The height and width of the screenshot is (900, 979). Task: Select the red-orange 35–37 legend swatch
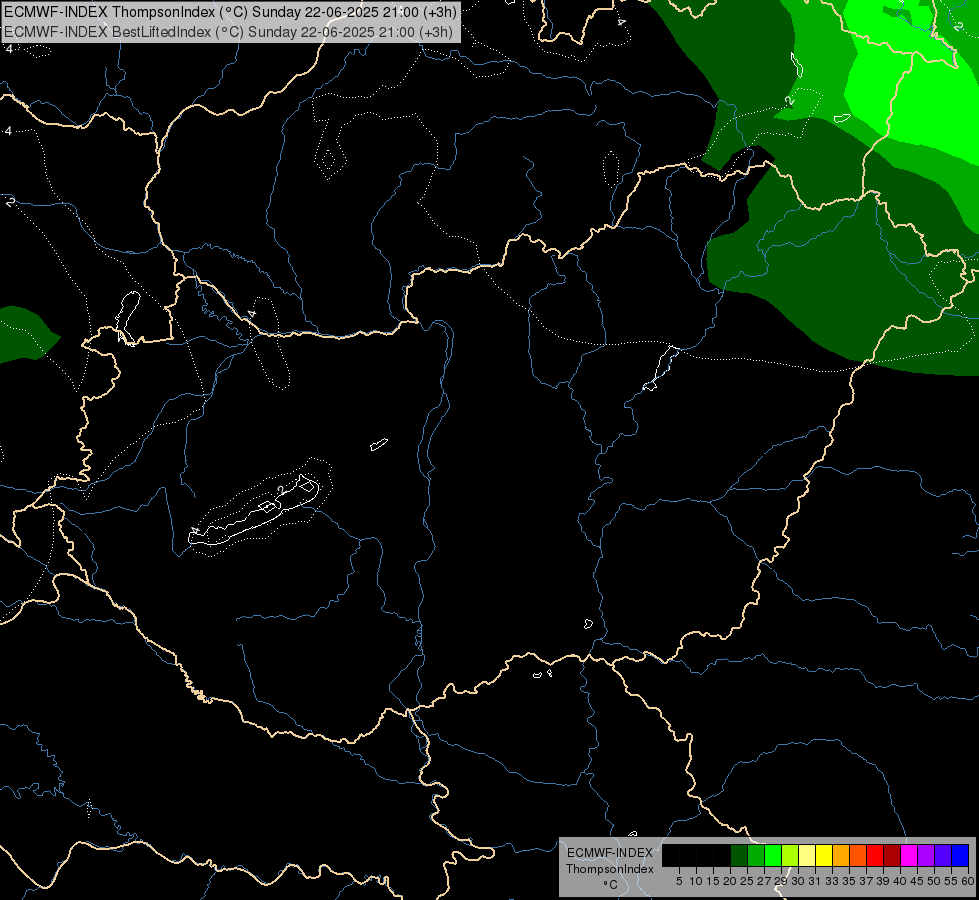[858, 855]
